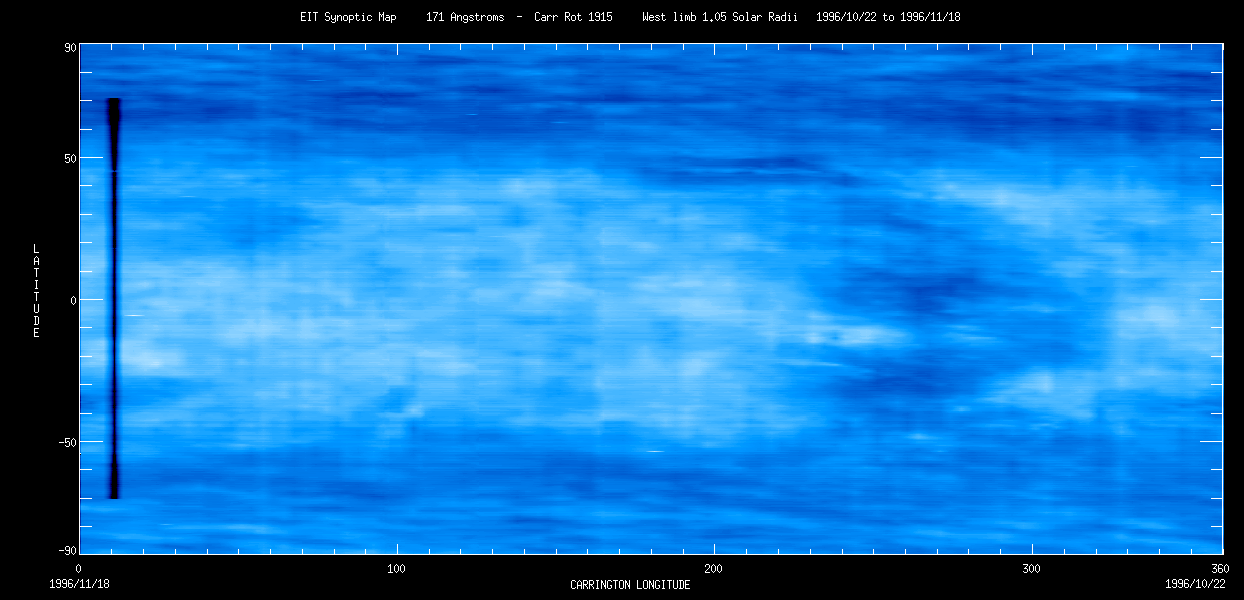
Task: Click the "EIT Synoptic Map" title text
Action: (x=347, y=18)
